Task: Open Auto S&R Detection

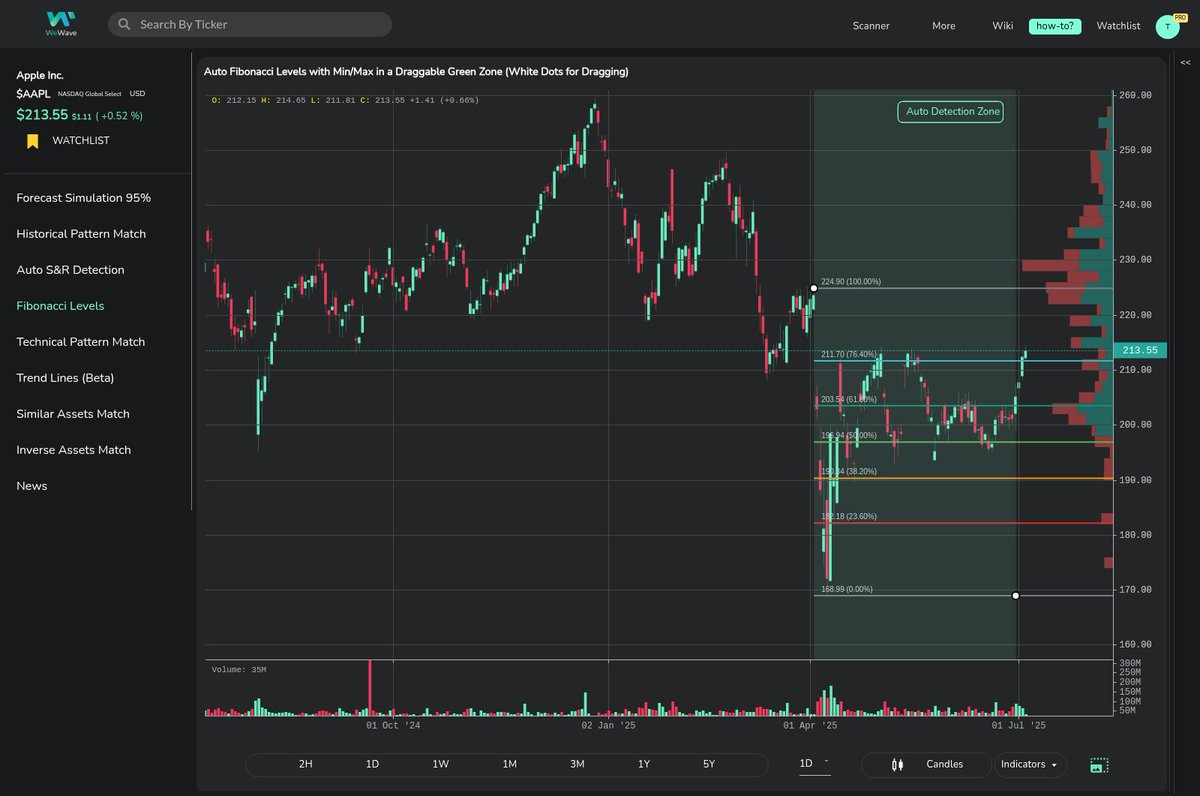Action: tap(70, 270)
